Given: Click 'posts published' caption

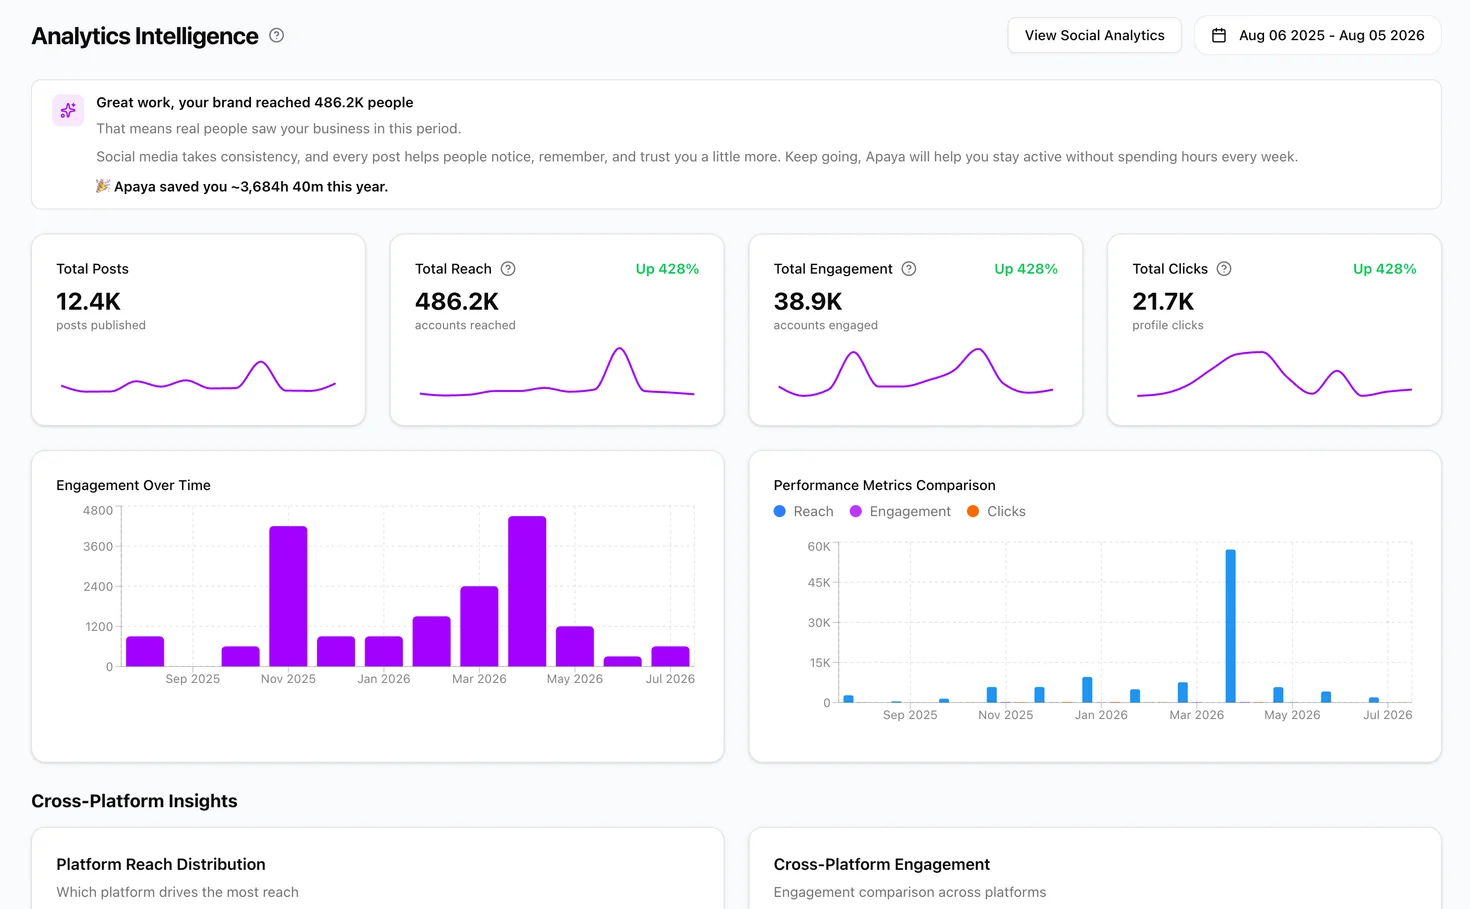Looking at the screenshot, I should 101,325.
